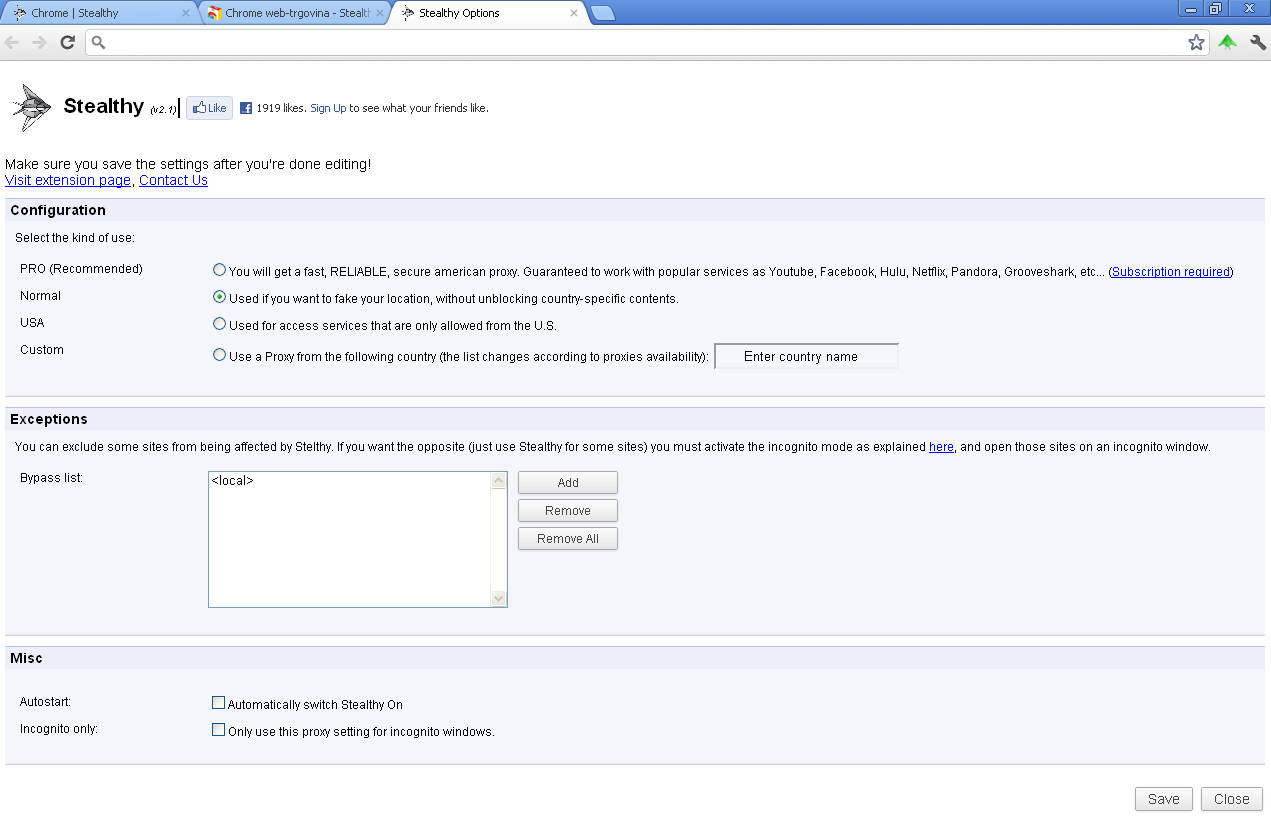Minimize the Chrome window

tap(1190, 9)
